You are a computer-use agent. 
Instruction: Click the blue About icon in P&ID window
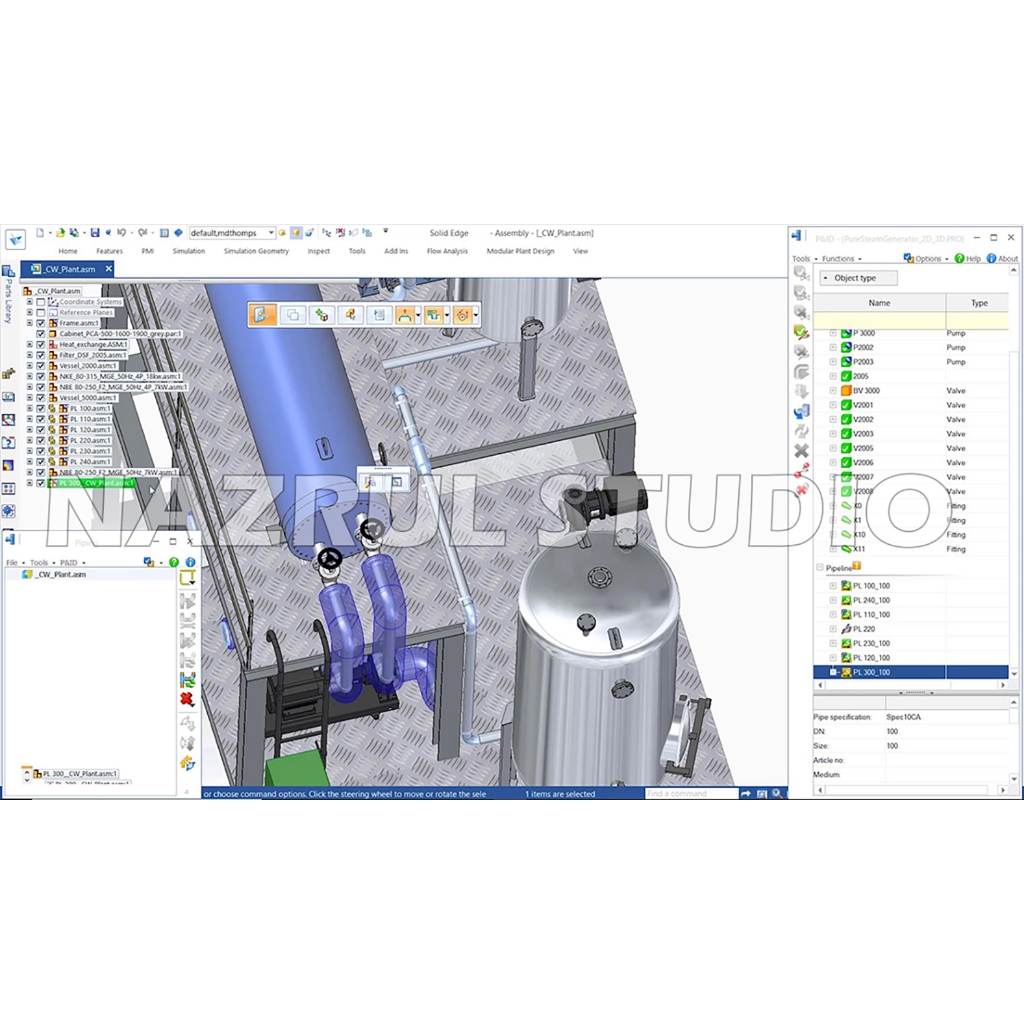click(x=991, y=258)
